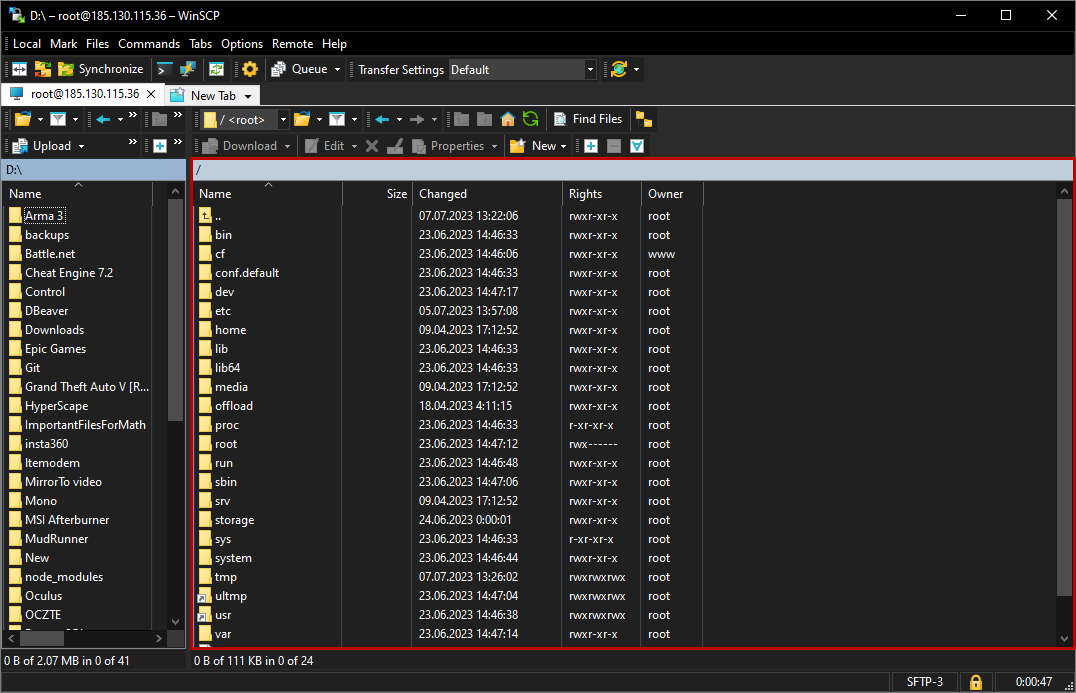Viewport: 1076px width, 693px height.
Task: Toggle the remote directory tree icon
Action: (644, 119)
